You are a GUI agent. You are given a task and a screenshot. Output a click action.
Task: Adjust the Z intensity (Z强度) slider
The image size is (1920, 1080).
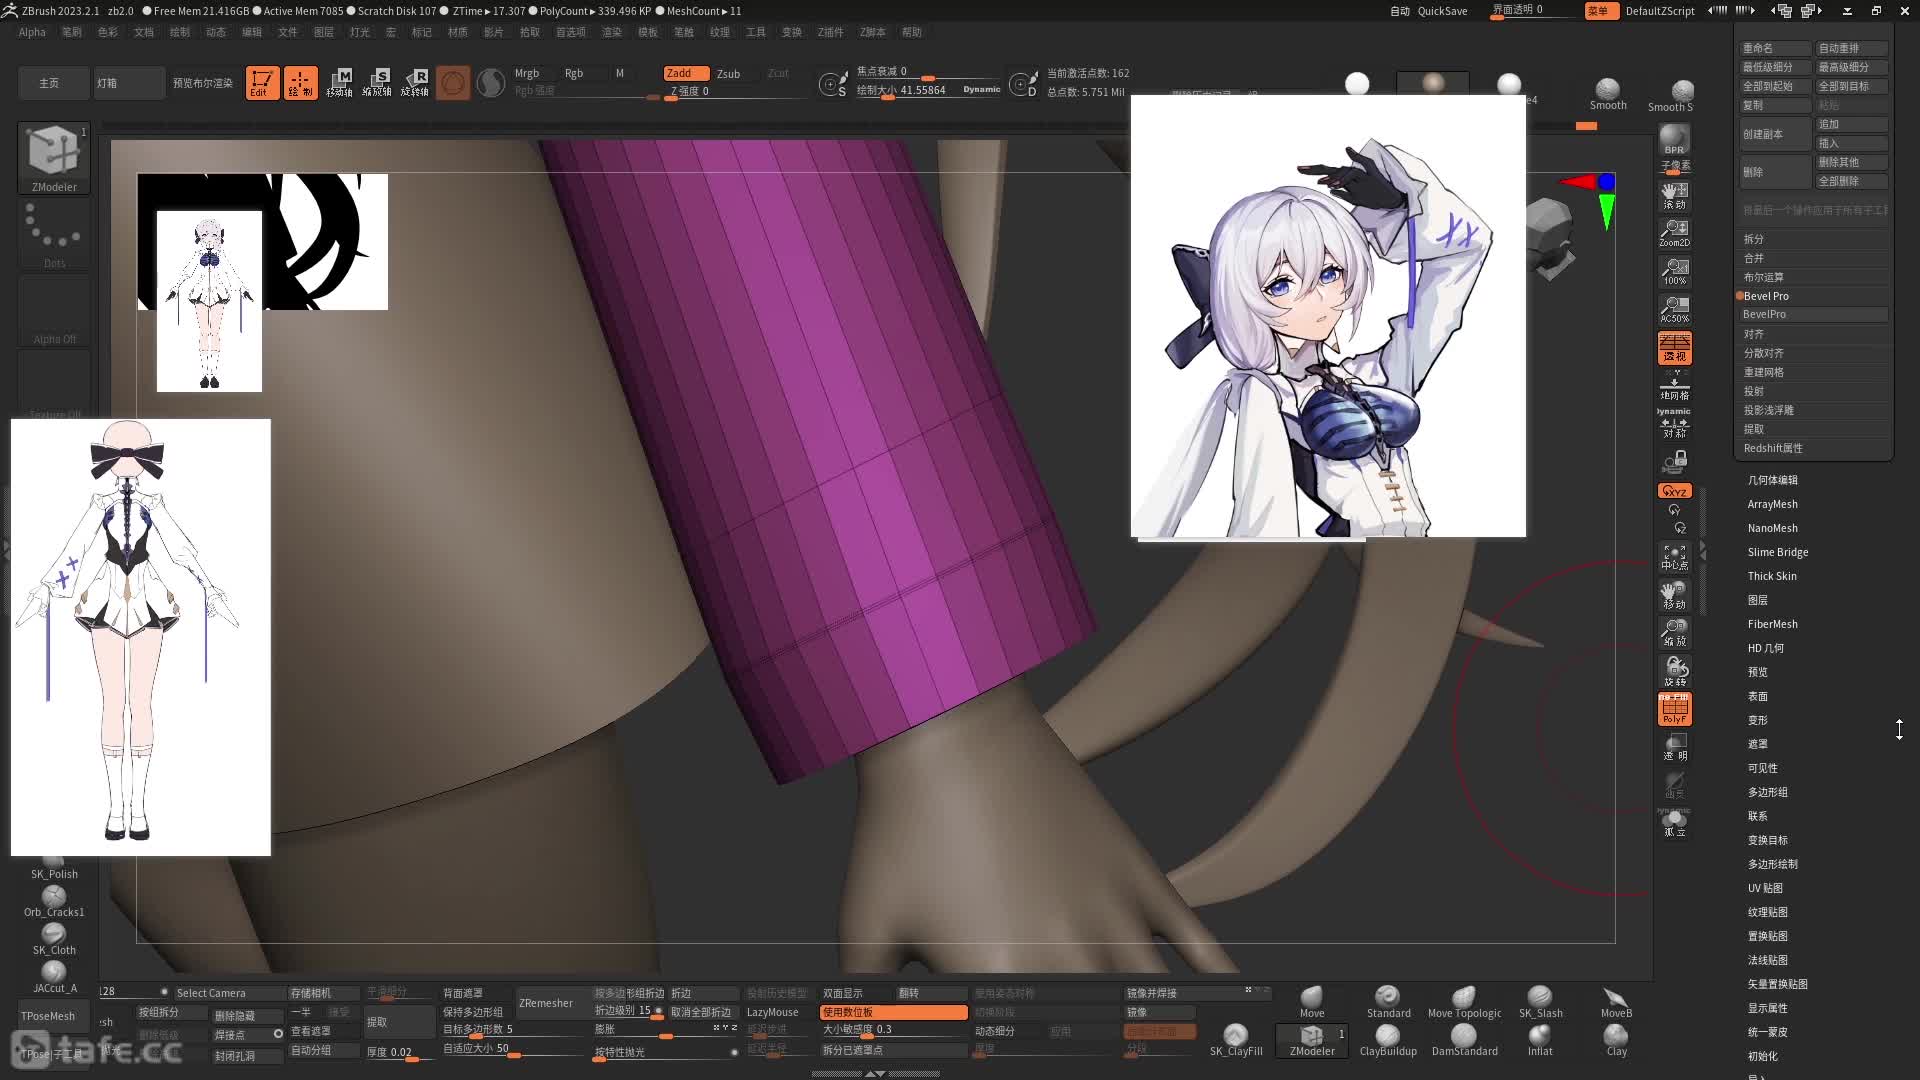735,91
